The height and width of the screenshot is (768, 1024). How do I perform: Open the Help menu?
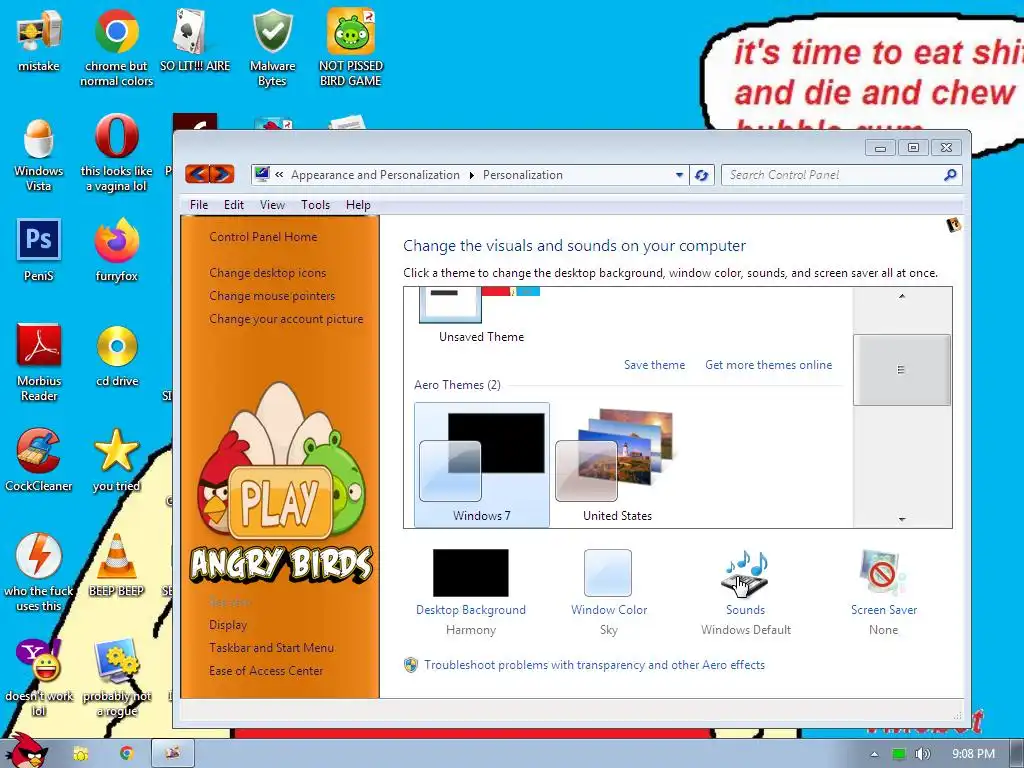[358, 204]
